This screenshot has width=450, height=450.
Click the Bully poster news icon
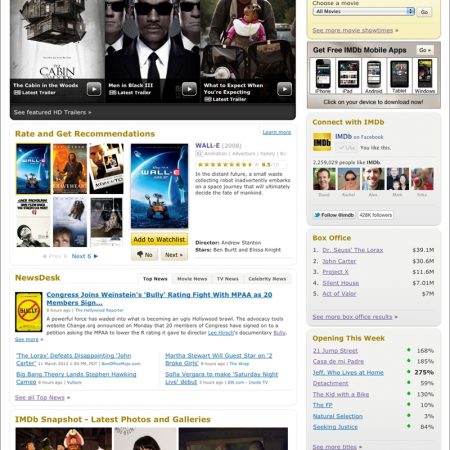[29, 312]
